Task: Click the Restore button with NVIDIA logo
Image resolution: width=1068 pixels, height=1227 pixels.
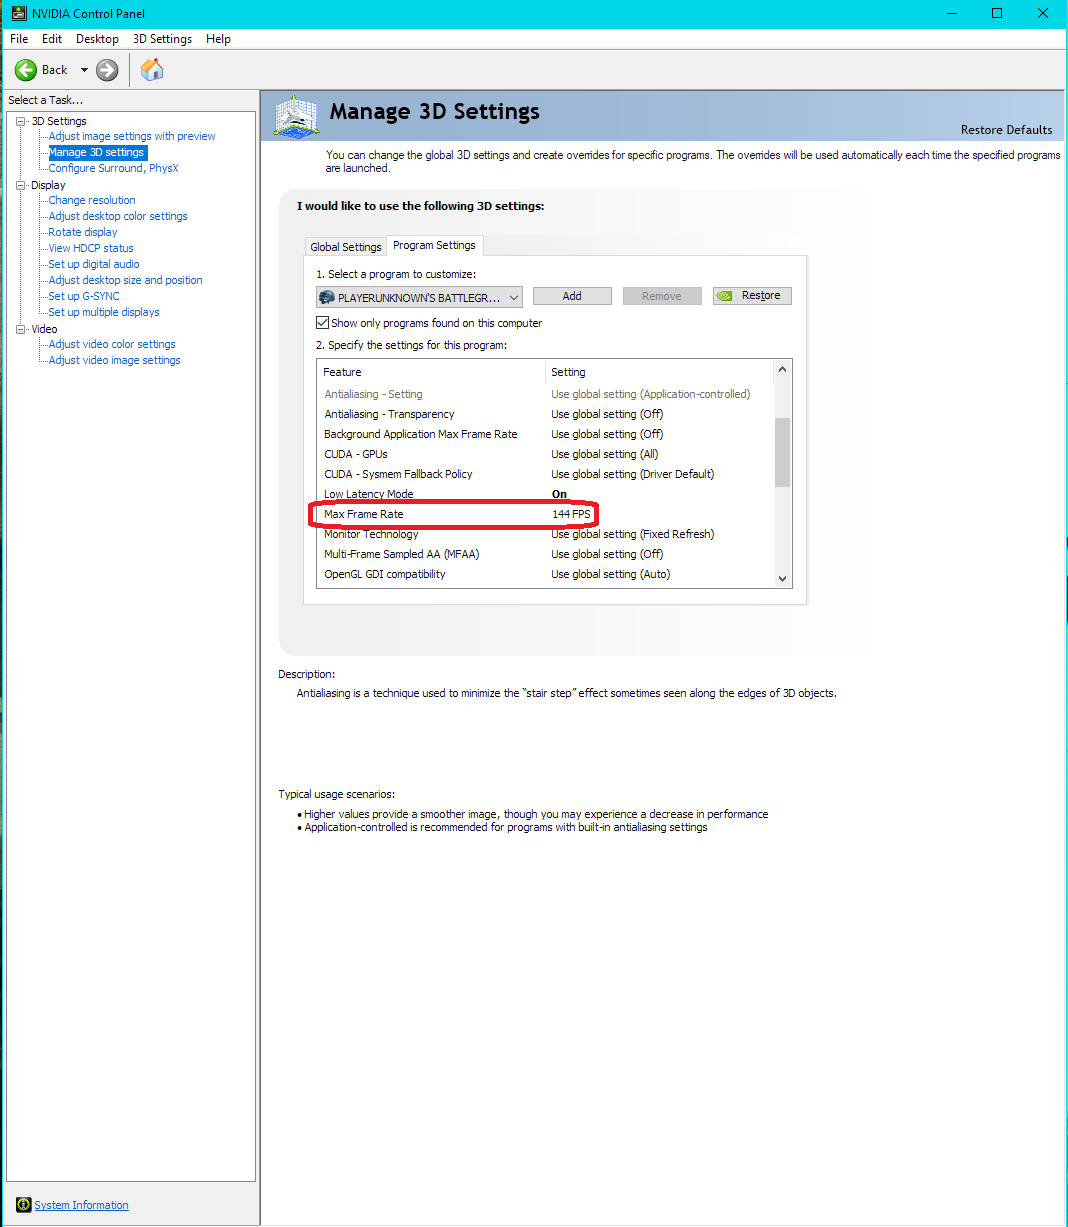Action: coord(752,296)
